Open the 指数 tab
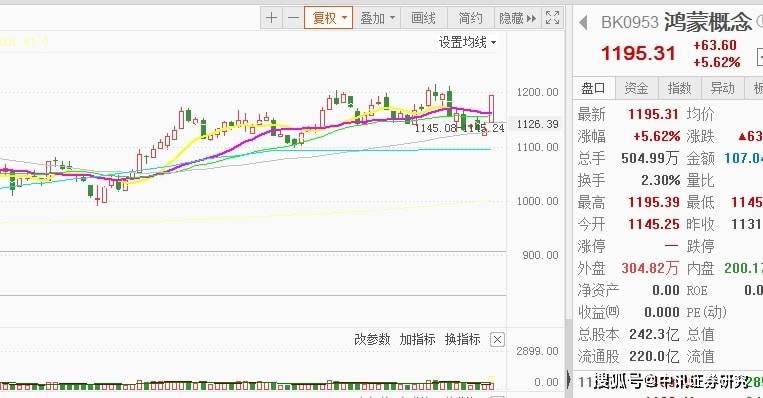 pos(679,88)
